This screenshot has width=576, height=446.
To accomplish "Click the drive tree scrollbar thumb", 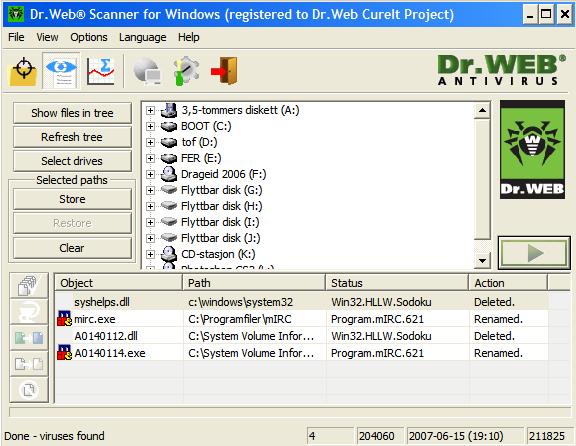I will [482, 179].
